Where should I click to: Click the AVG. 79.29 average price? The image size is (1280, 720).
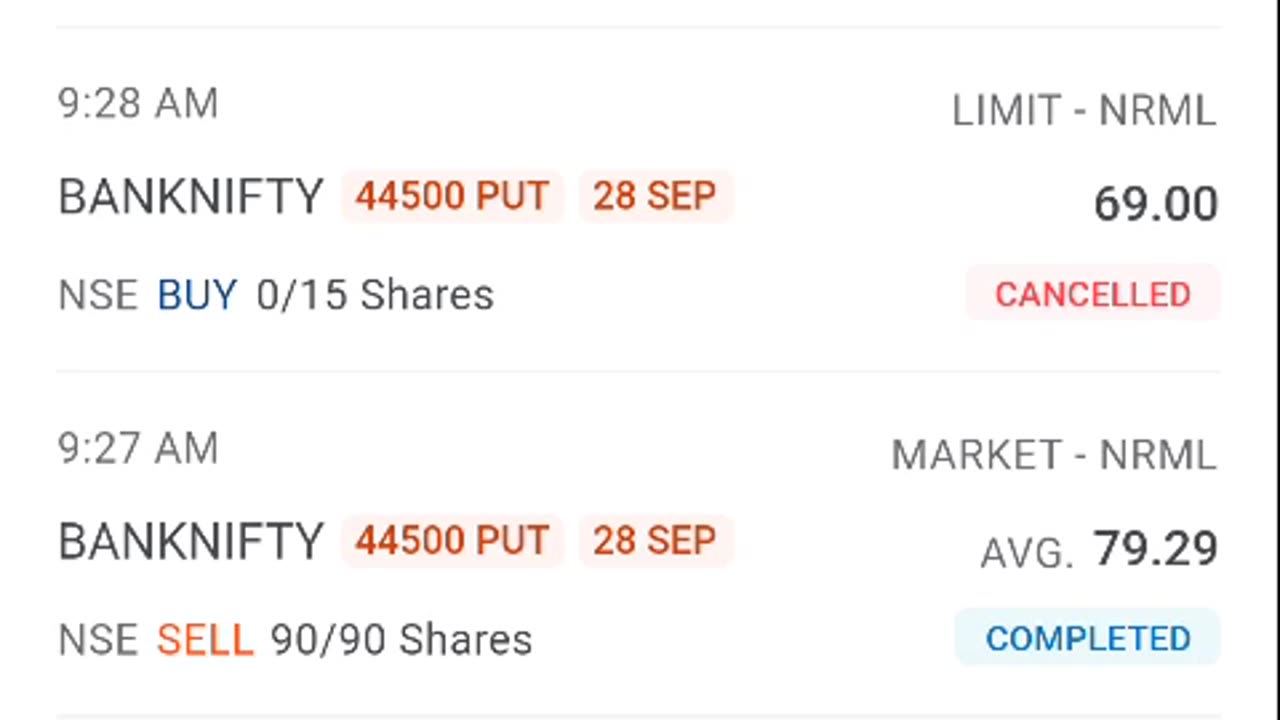coord(1098,549)
